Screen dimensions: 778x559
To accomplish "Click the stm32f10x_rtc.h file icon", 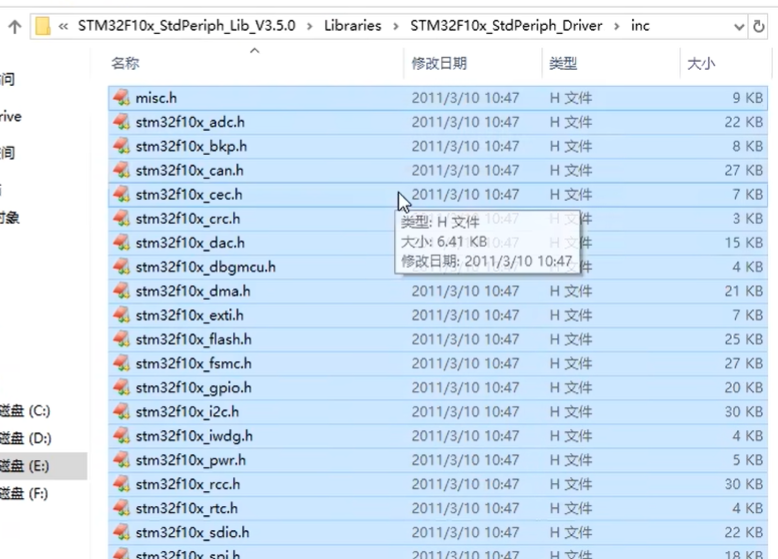I will [x=121, y=508].
